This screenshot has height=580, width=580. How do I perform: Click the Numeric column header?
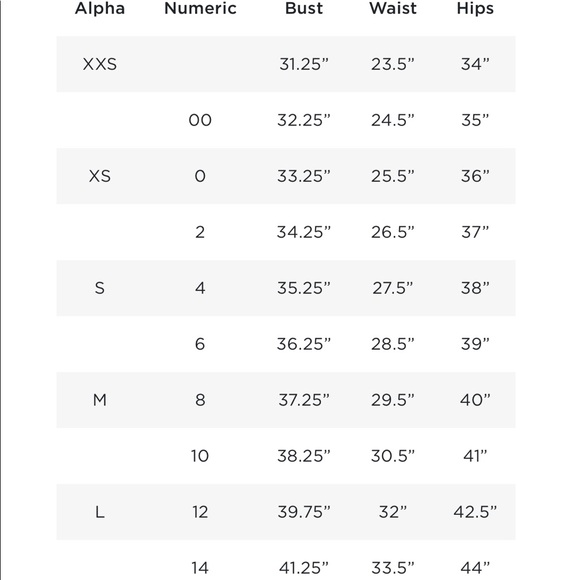pyautogui.click(x=200, y=9)
